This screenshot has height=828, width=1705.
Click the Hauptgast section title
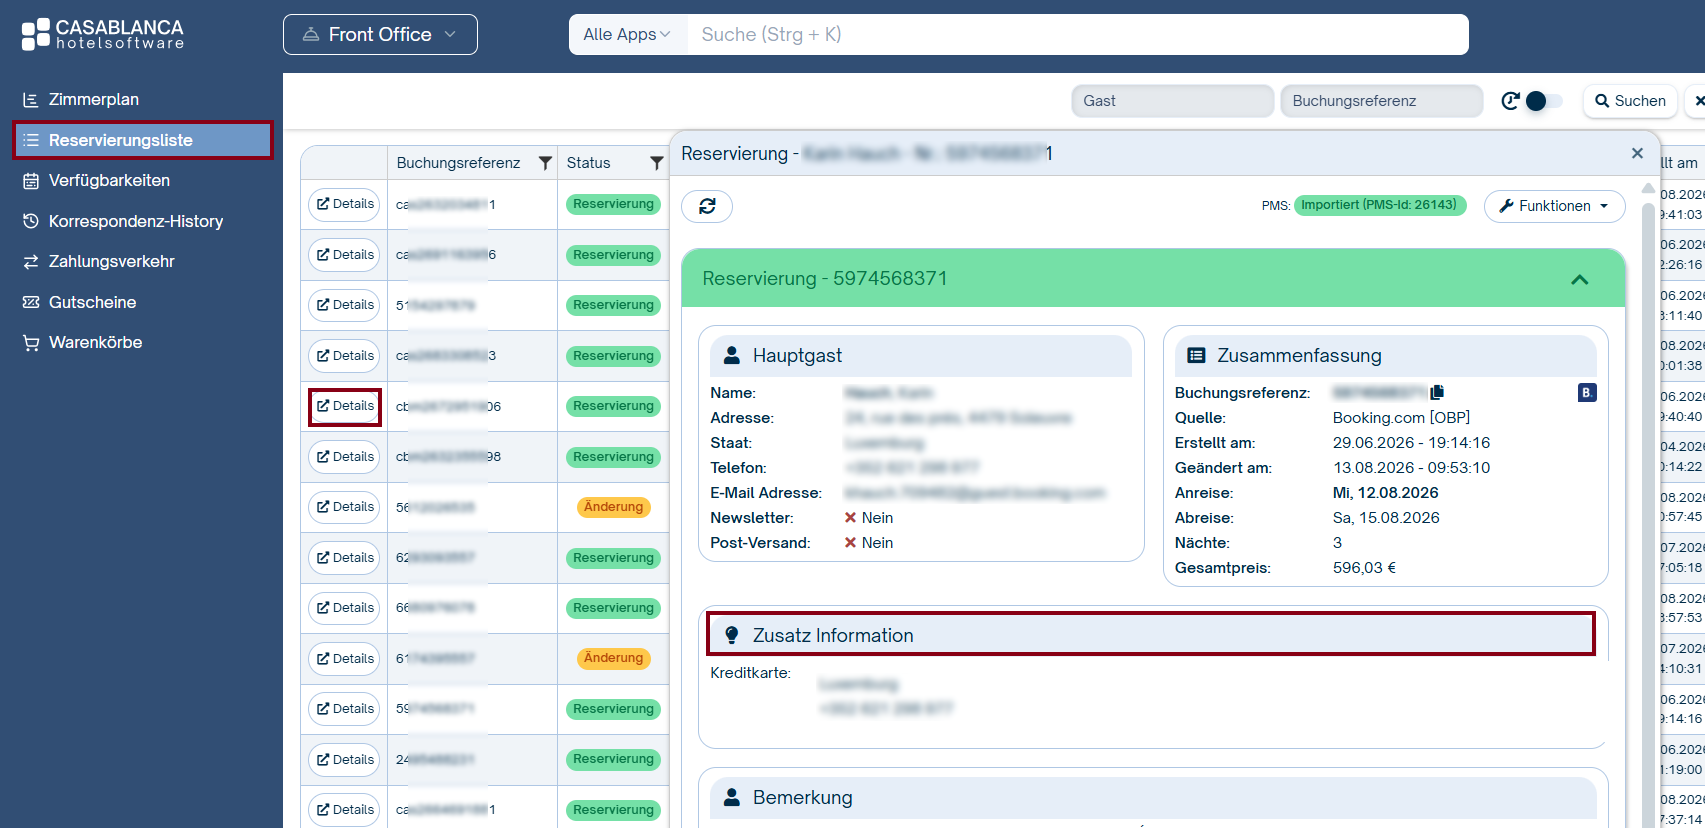point(797,356)
